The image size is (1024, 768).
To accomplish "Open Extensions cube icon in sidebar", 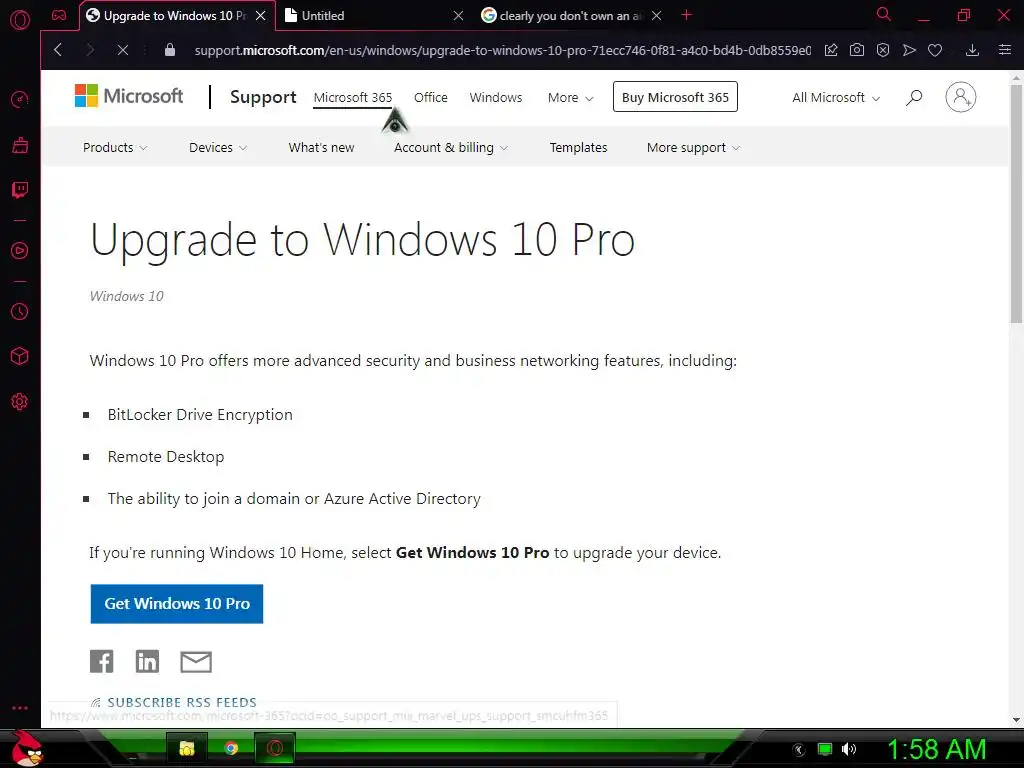I will tap(20, 356).
